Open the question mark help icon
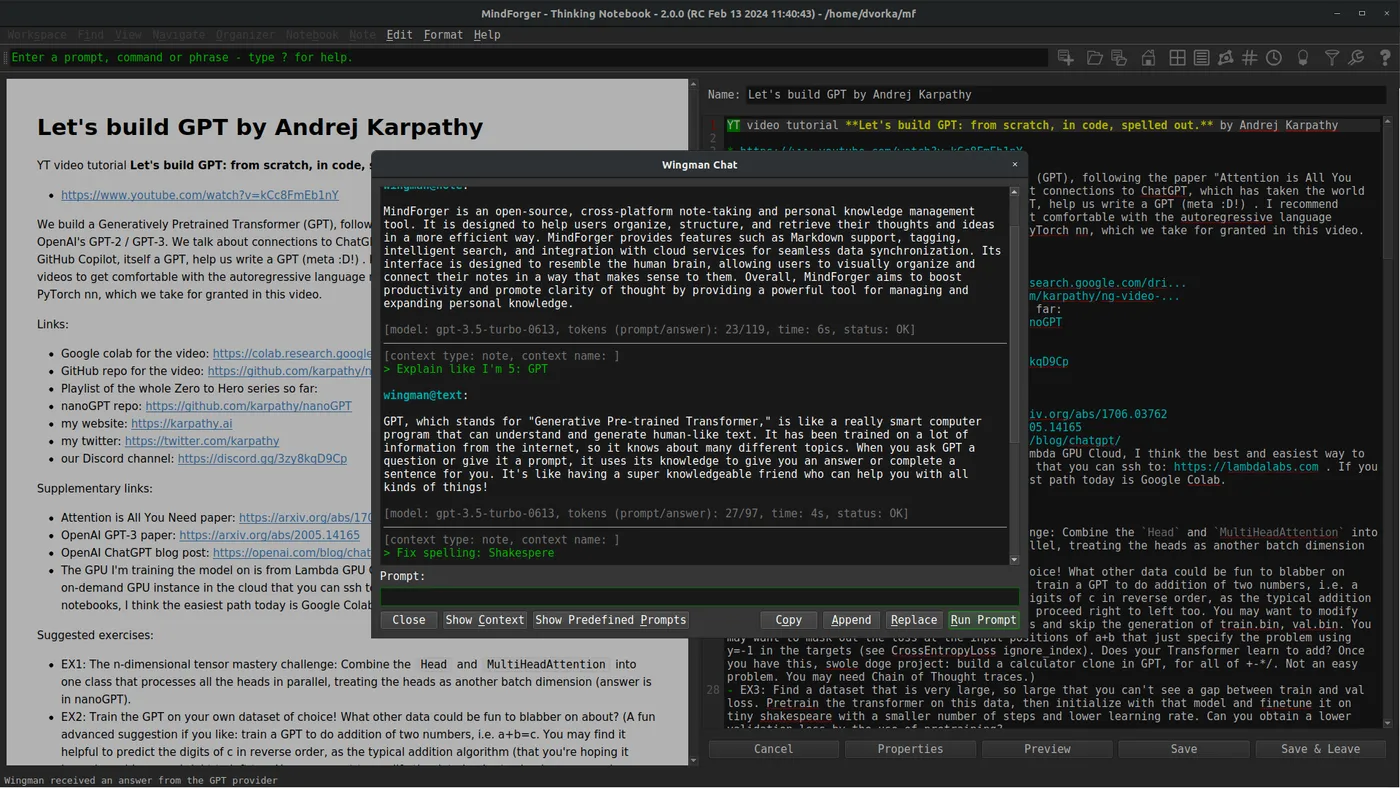This screenshot has height=788, width=1400. tap(1385, 58)
